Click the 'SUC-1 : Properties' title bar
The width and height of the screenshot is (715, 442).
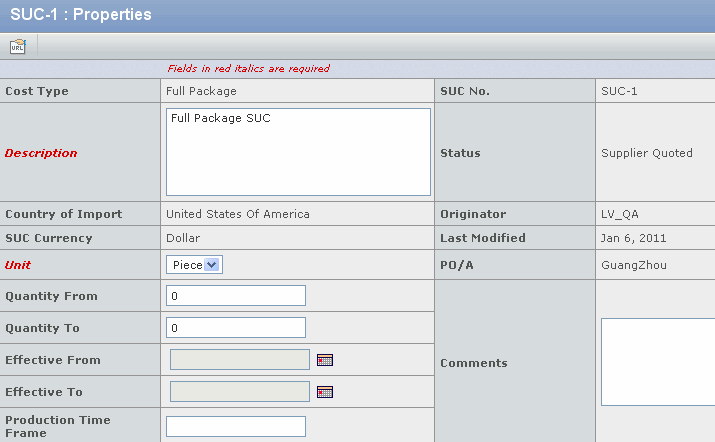pyautogui.click(x=78, y=15)
